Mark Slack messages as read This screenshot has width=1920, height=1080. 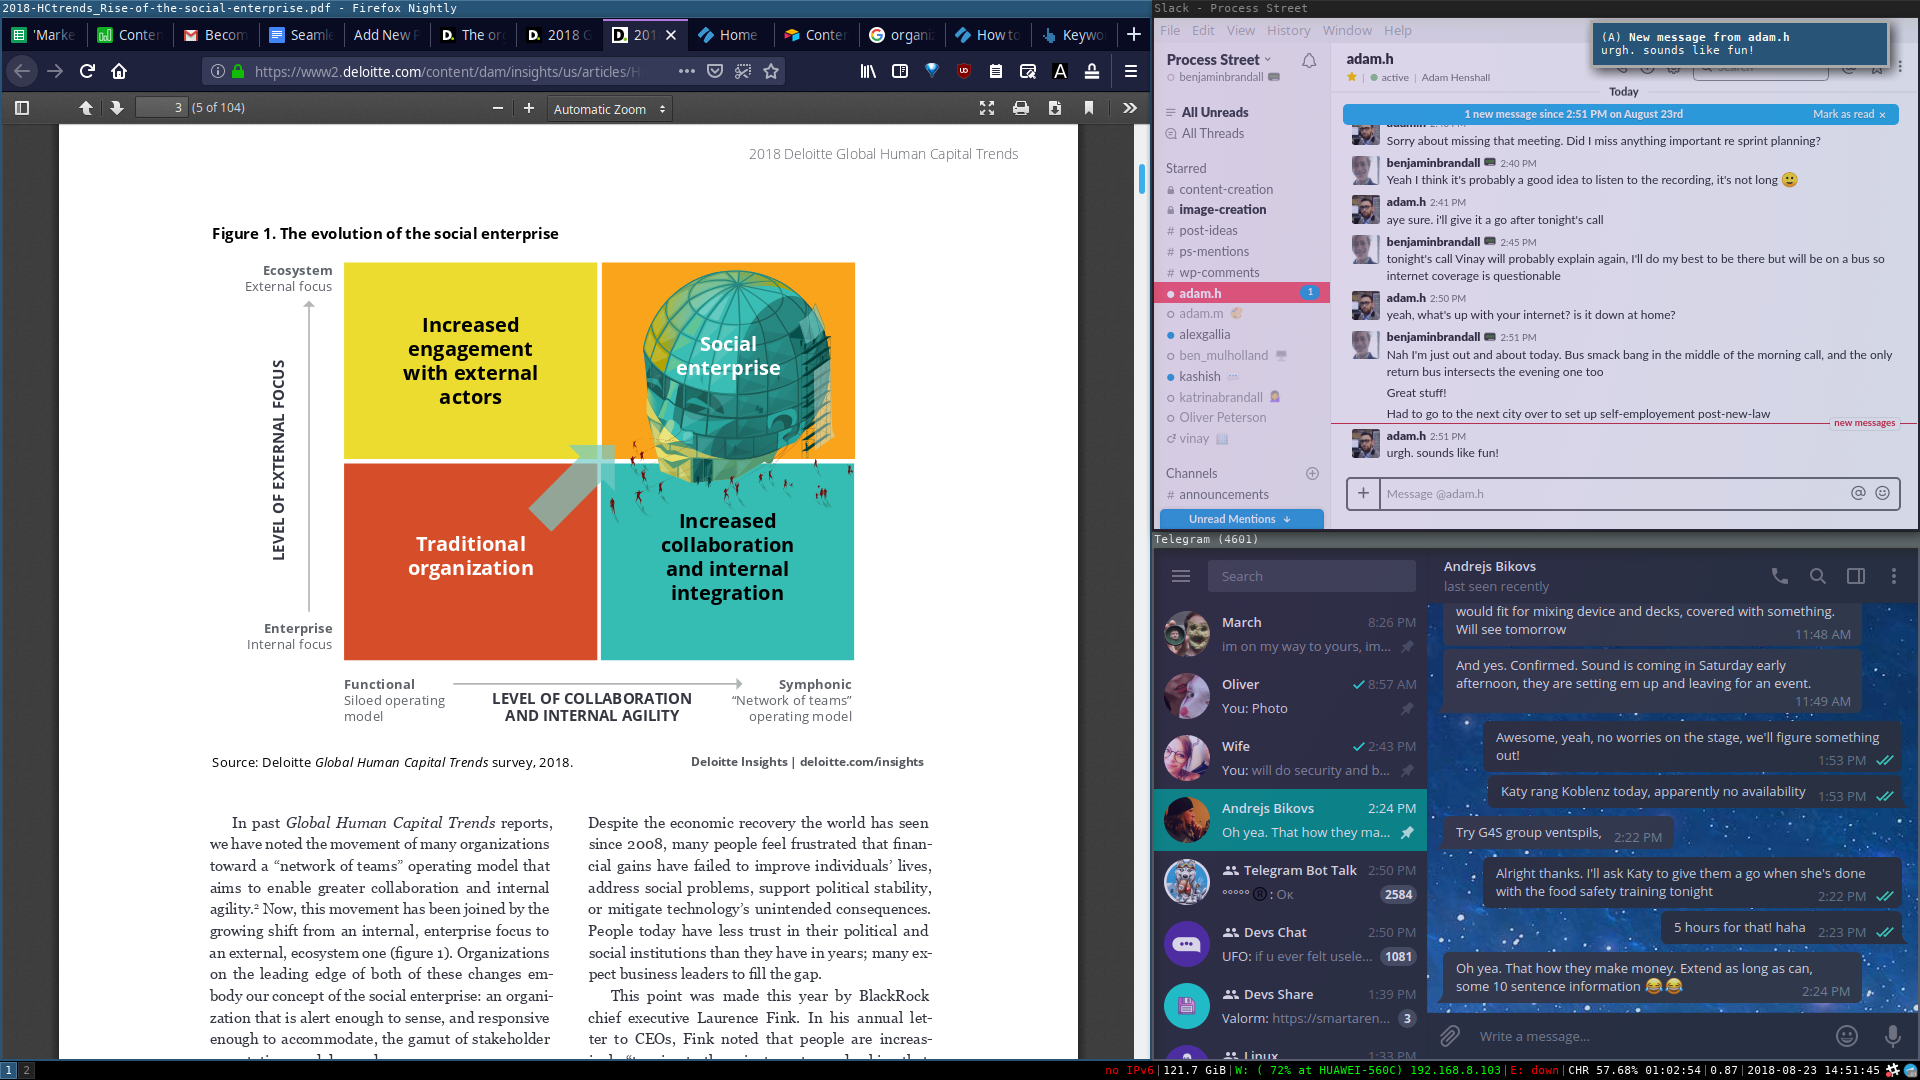1849,114
